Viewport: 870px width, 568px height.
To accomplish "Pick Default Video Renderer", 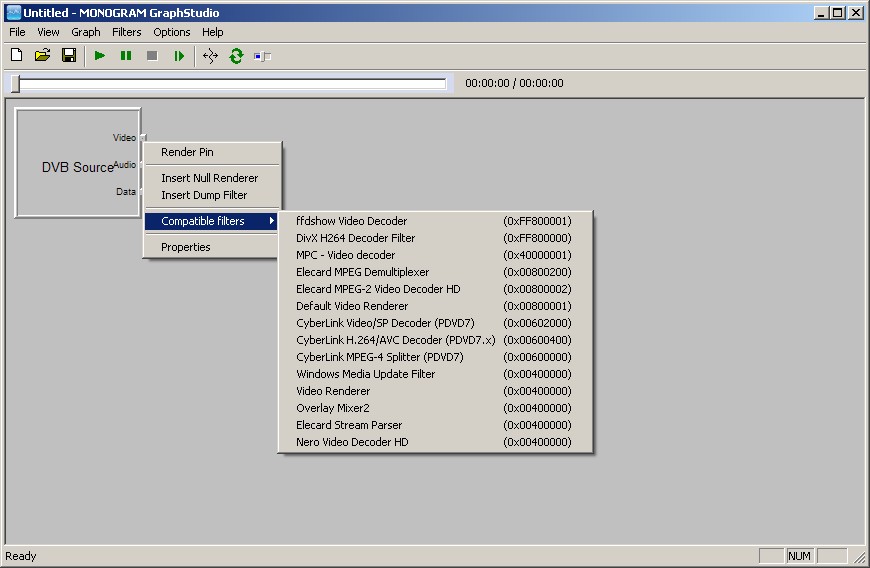I will (x=436, y=306).
